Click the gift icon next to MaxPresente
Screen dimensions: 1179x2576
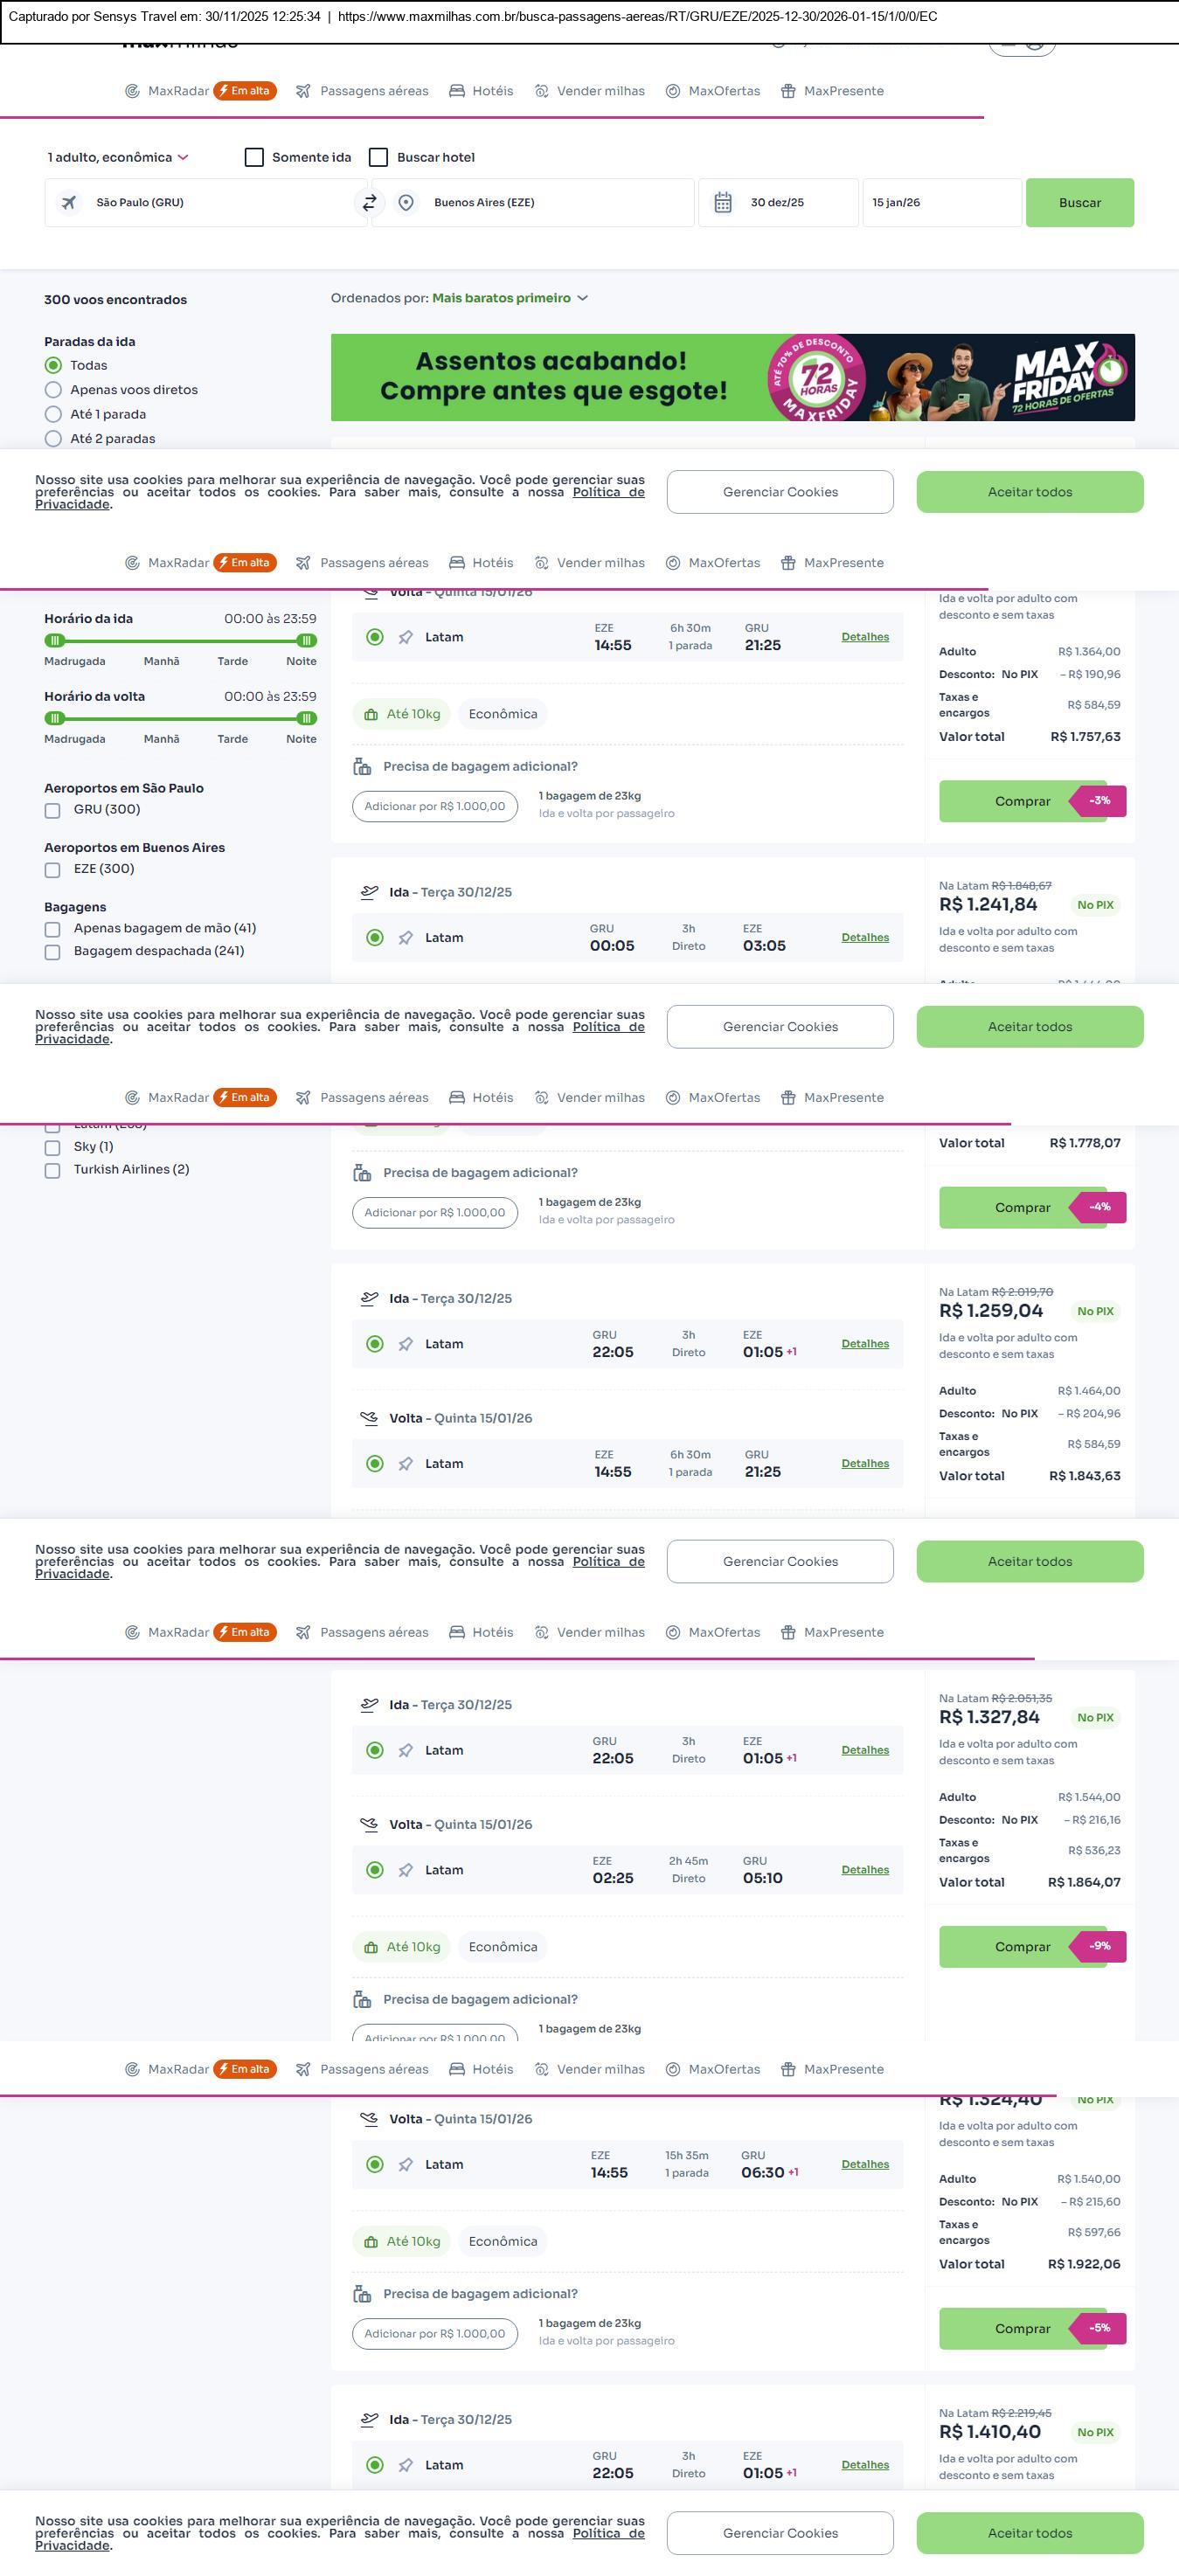tap(788, 91)
